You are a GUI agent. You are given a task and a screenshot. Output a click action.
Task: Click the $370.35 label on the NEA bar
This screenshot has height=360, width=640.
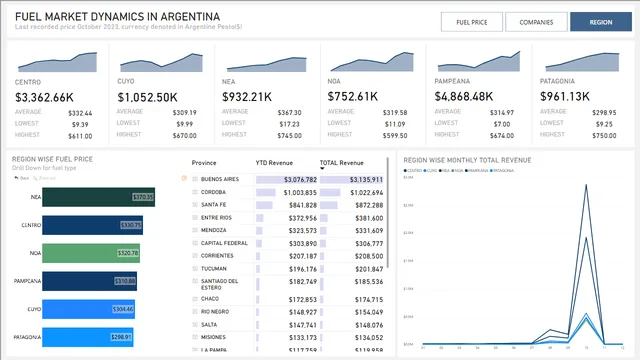tap(143, 197)
